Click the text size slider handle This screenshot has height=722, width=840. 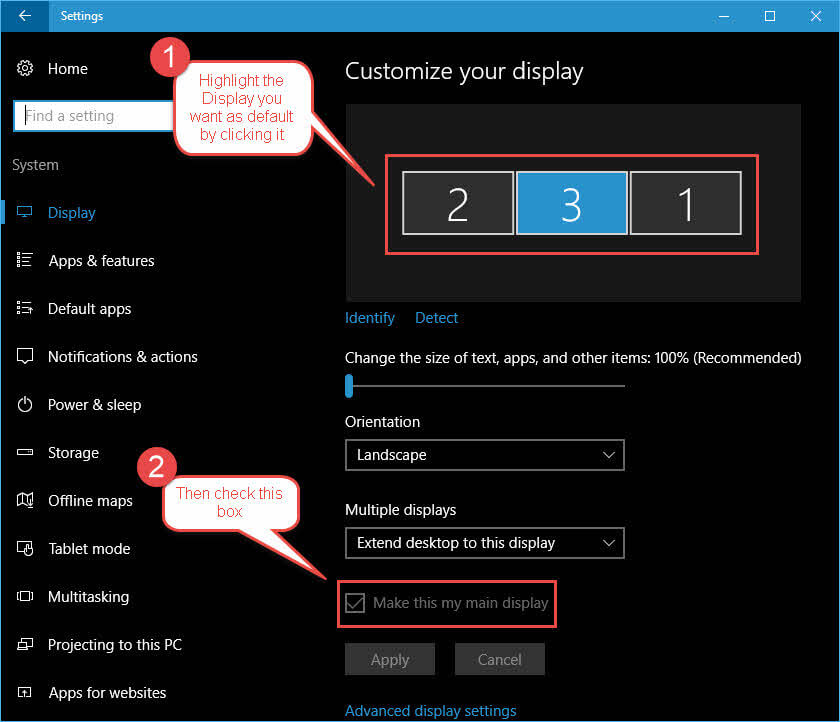point(349,385)
